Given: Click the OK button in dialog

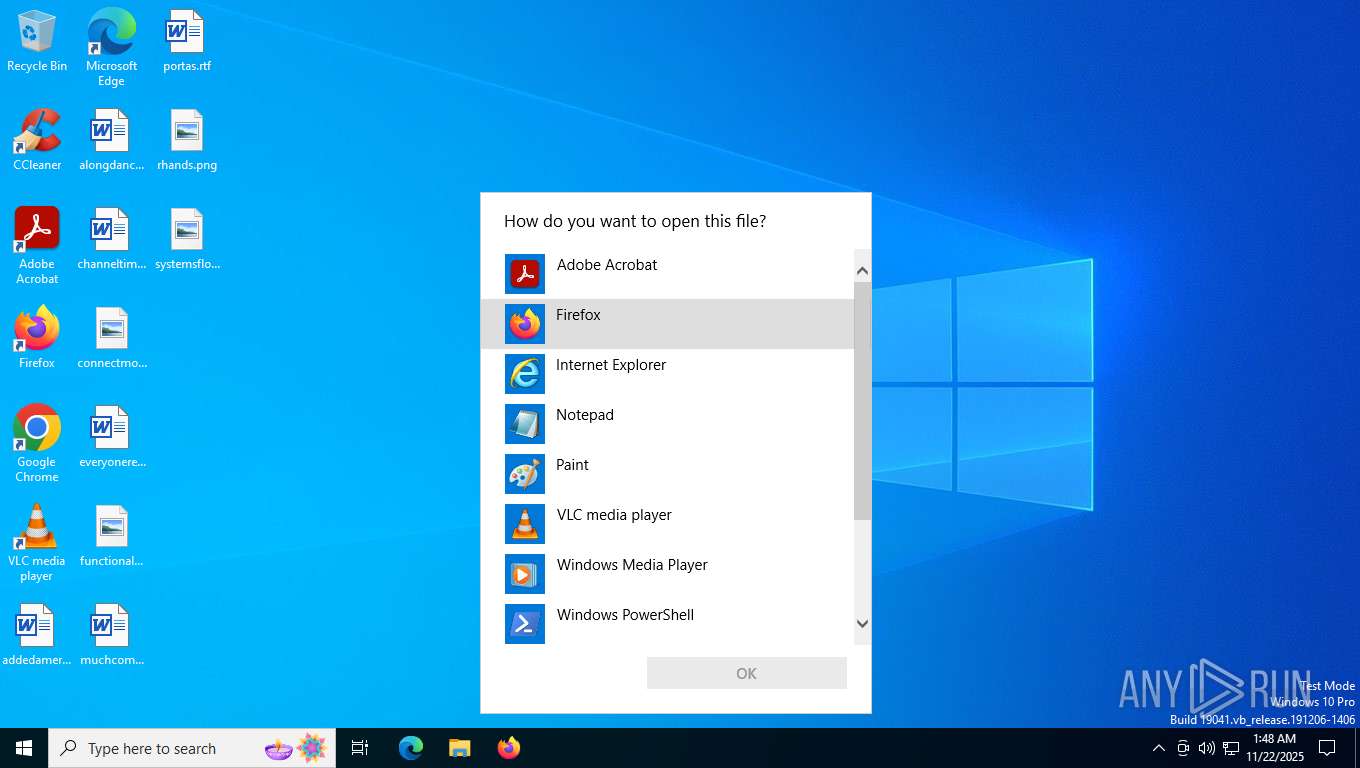Looking at the screenshot, I should tap(747, 673).
